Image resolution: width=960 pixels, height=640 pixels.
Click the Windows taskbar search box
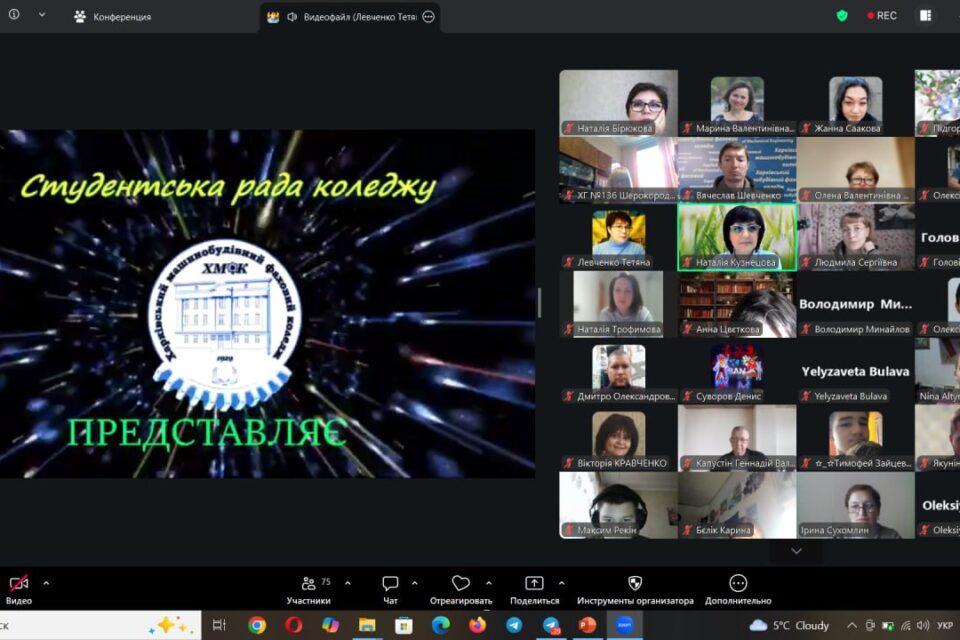tap(100, 625)
